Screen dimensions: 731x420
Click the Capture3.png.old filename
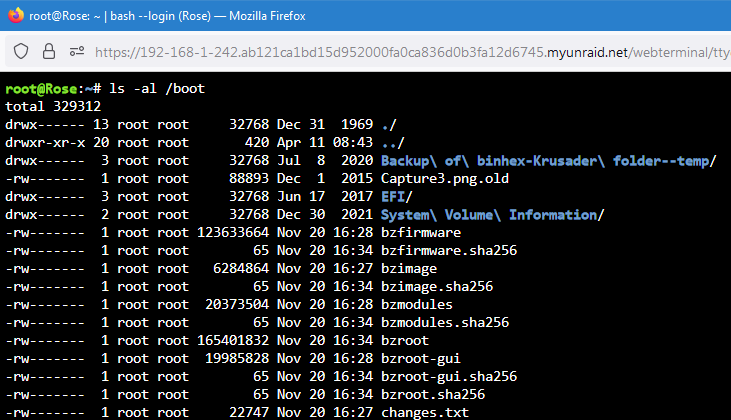coord(445,179)
